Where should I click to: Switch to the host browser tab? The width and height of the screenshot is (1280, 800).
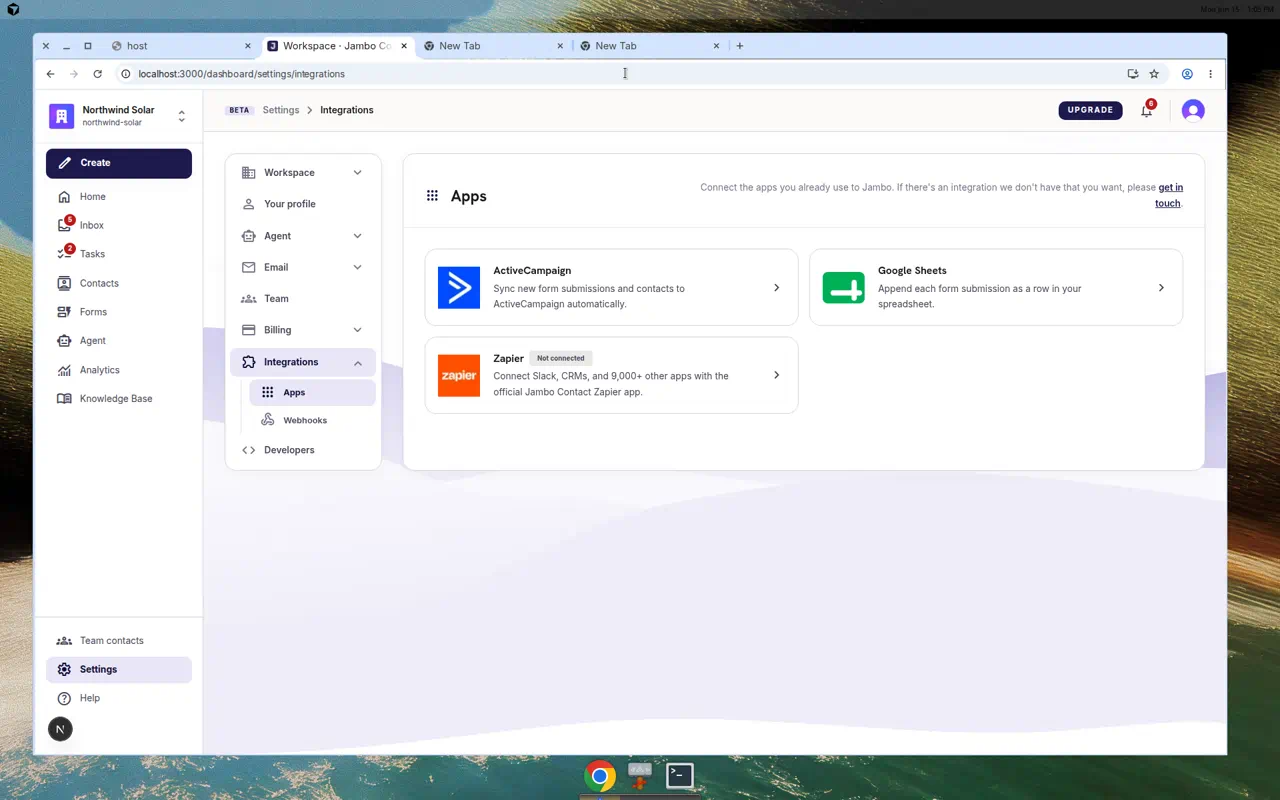point(180,46)
